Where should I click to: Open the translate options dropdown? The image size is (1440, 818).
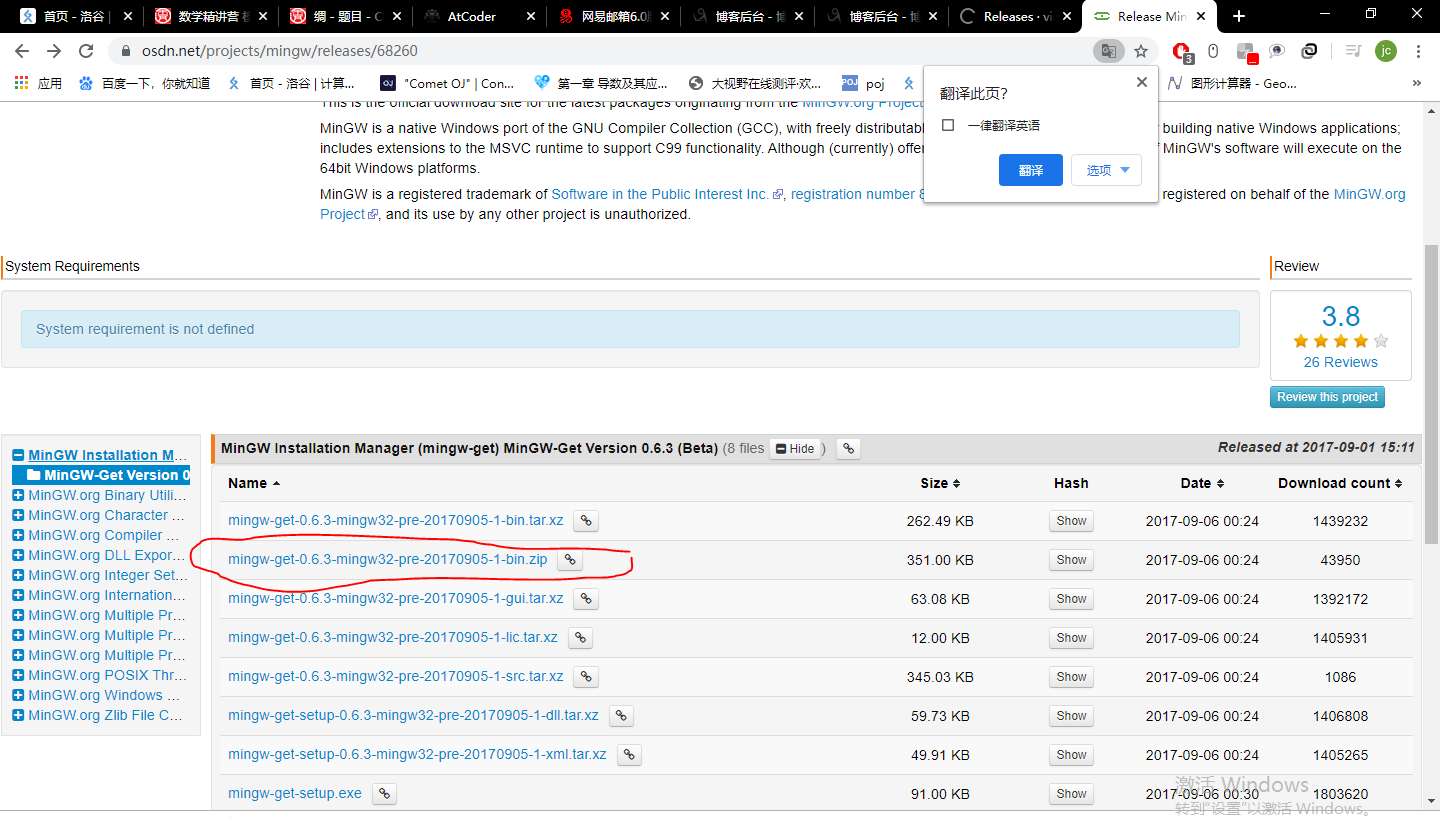(1106, 170)
